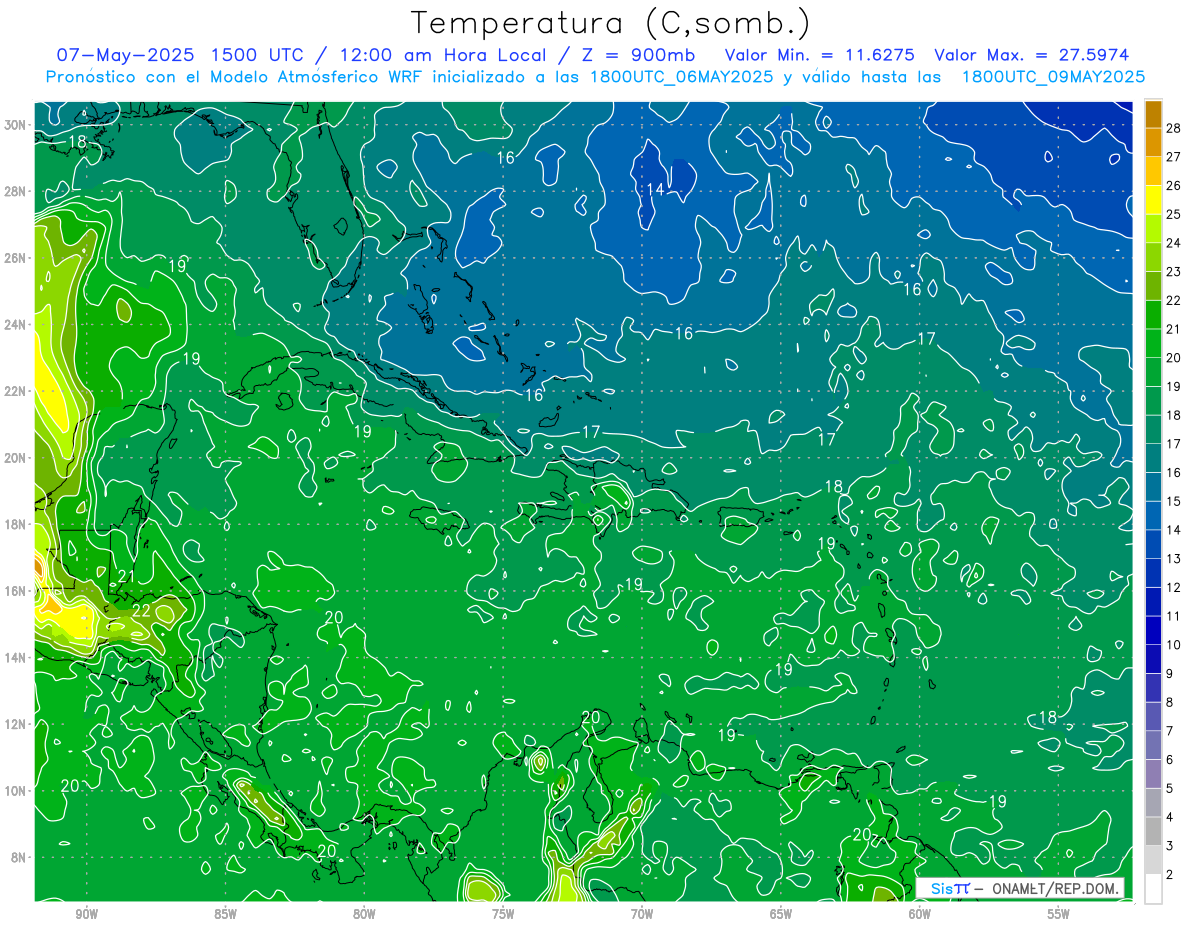The width and height of the screenshot is (1200, 927).
Task: Click the bright yellow legend band between 25 and 26
Action: pos(1153,200)
